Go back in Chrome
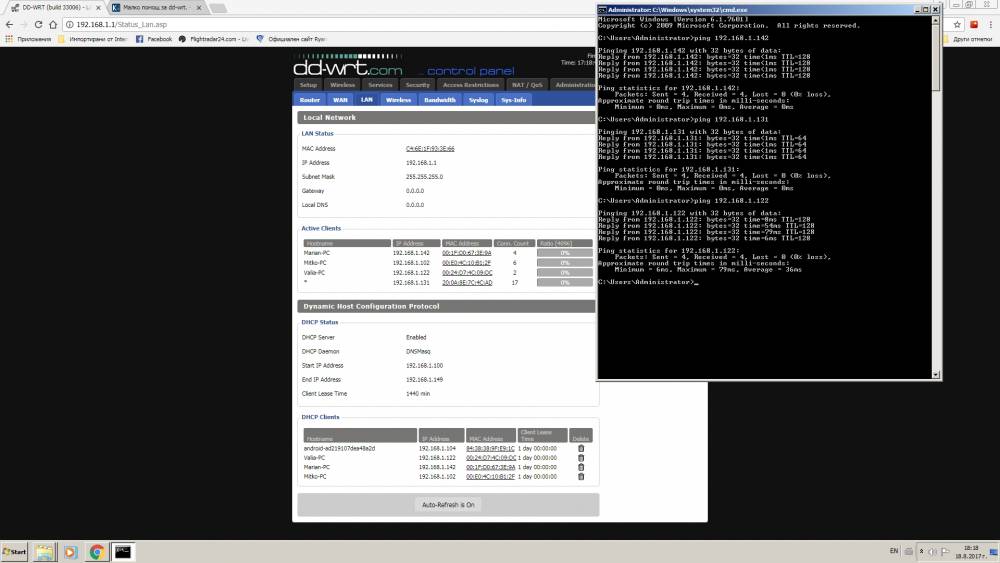 click(x=9, y=24)
